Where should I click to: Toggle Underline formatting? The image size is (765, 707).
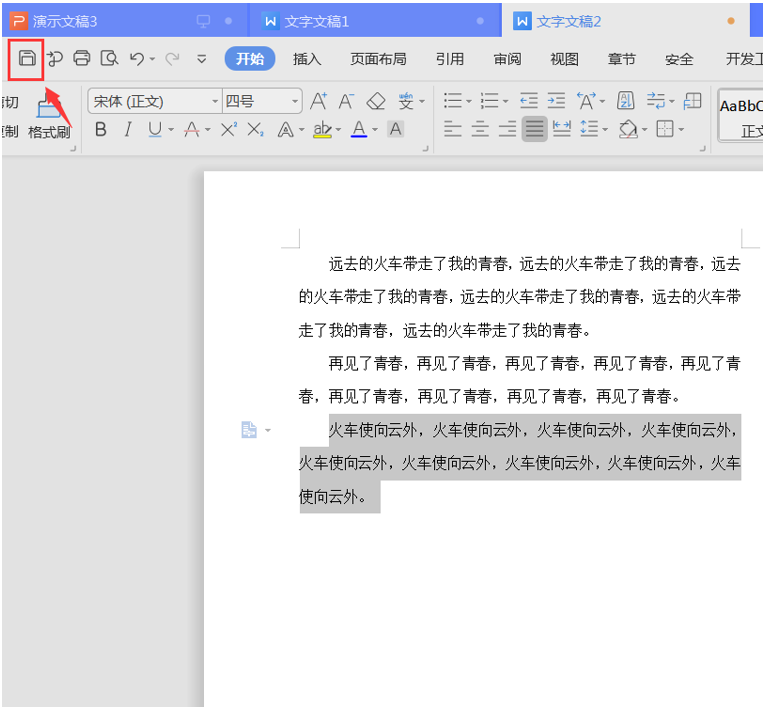[155, 130]
